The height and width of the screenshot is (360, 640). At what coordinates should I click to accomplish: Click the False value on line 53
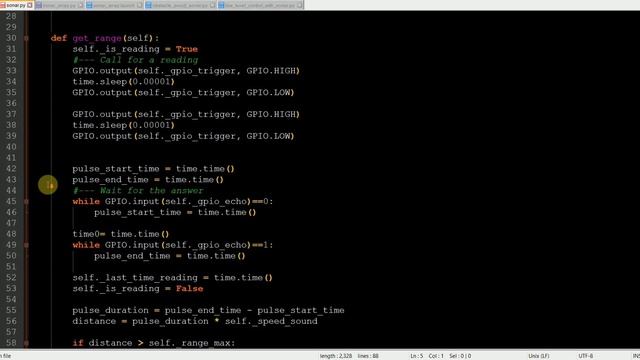[x=189, y=289]
